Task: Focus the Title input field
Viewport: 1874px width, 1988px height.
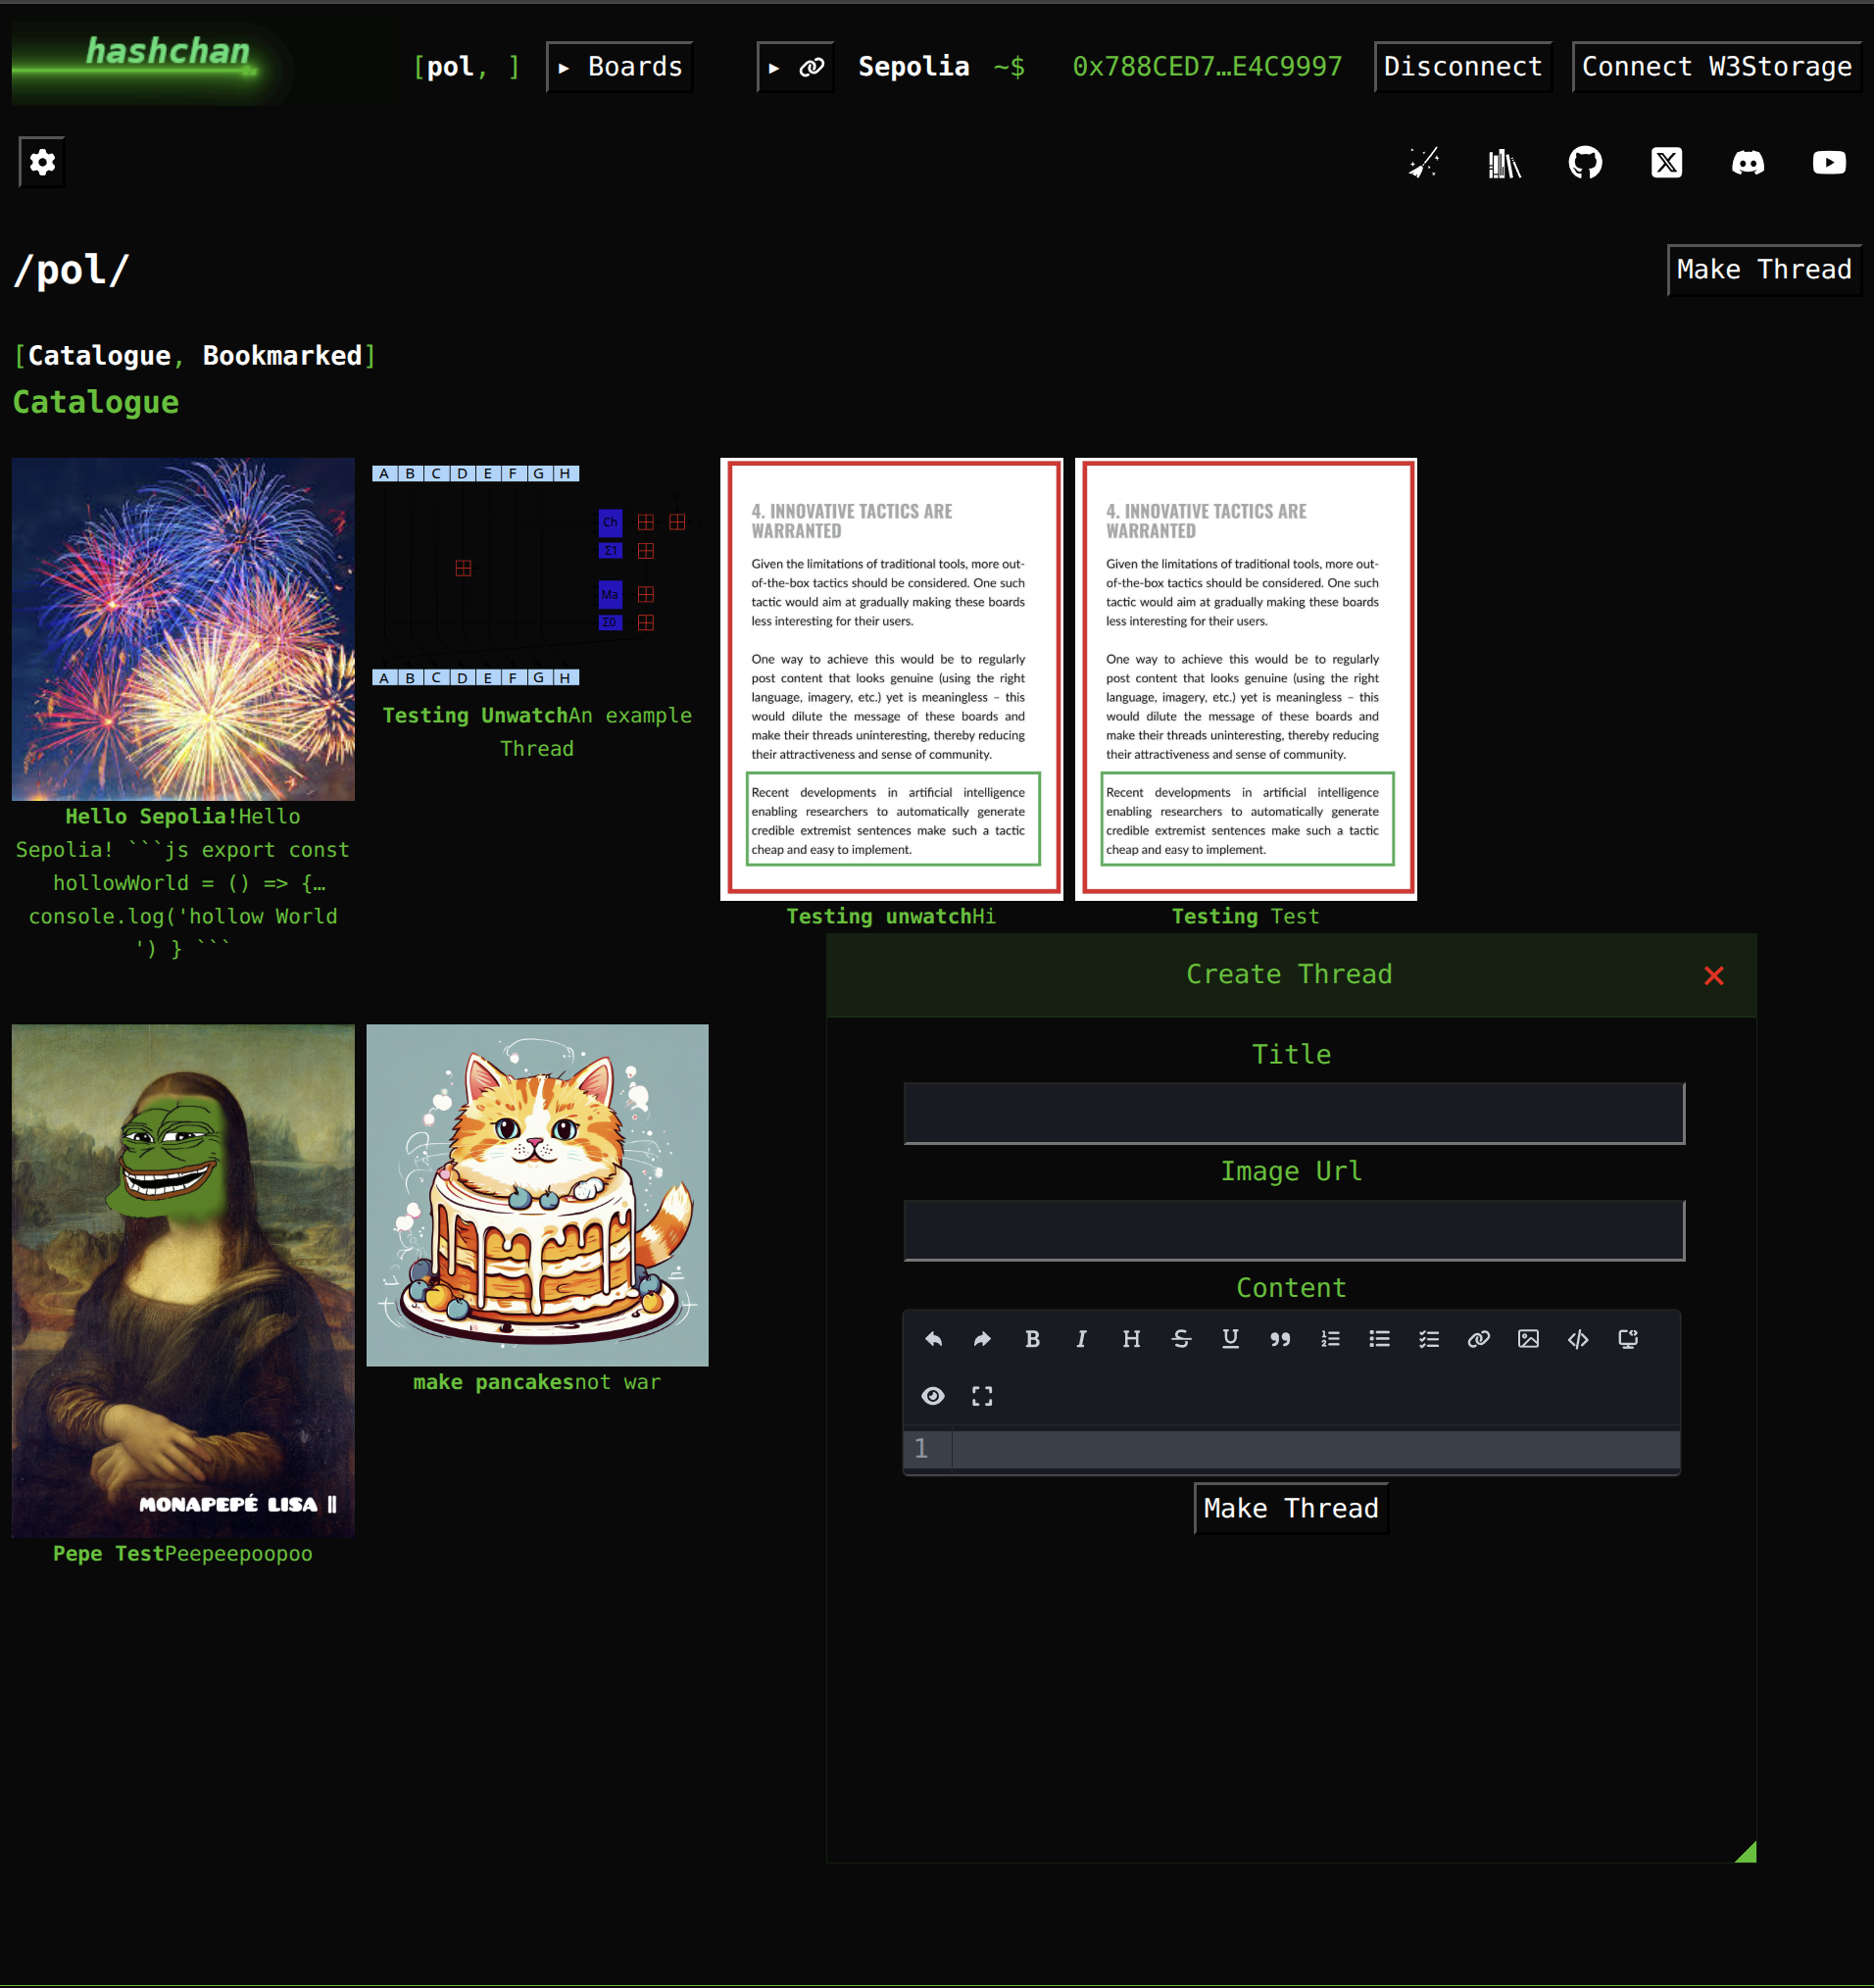Action: [x=1294, y=1113]
